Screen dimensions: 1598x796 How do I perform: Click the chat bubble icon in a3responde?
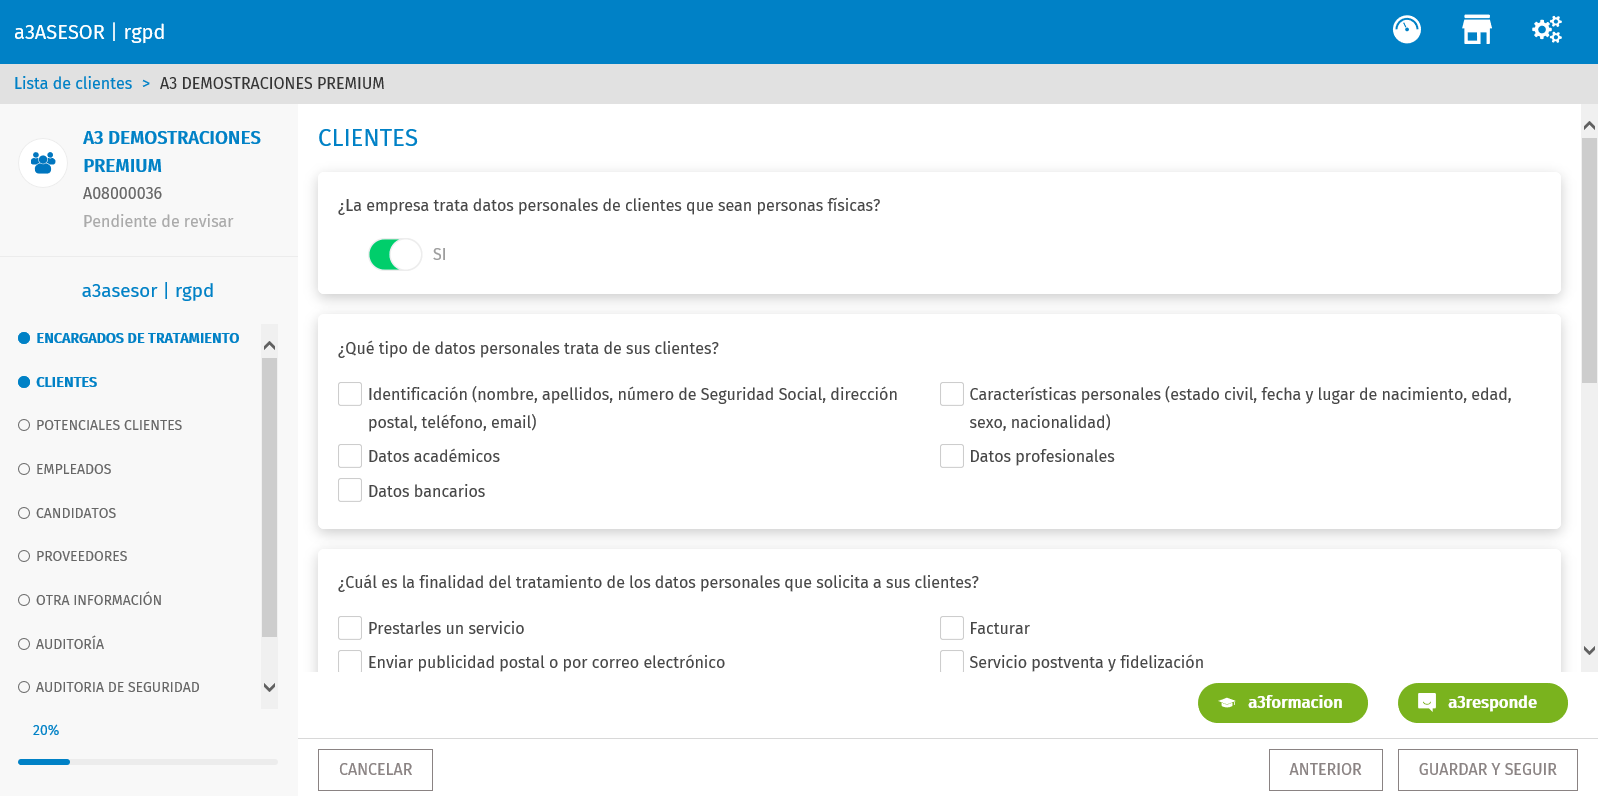click(1427, 703)
